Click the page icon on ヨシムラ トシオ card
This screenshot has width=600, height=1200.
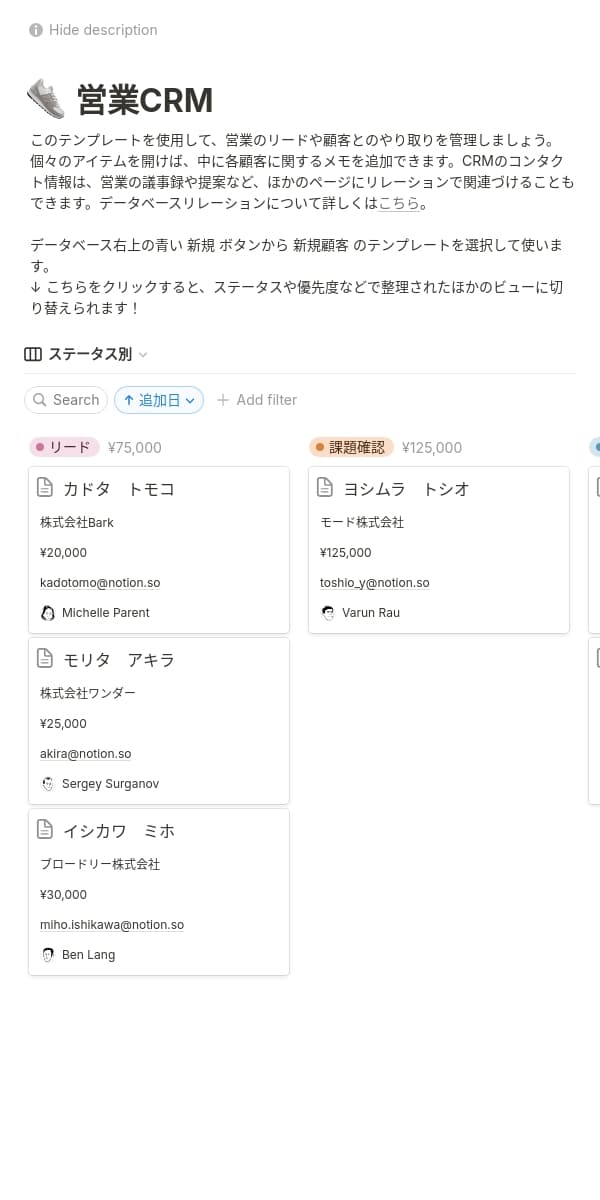click(325, 488)
